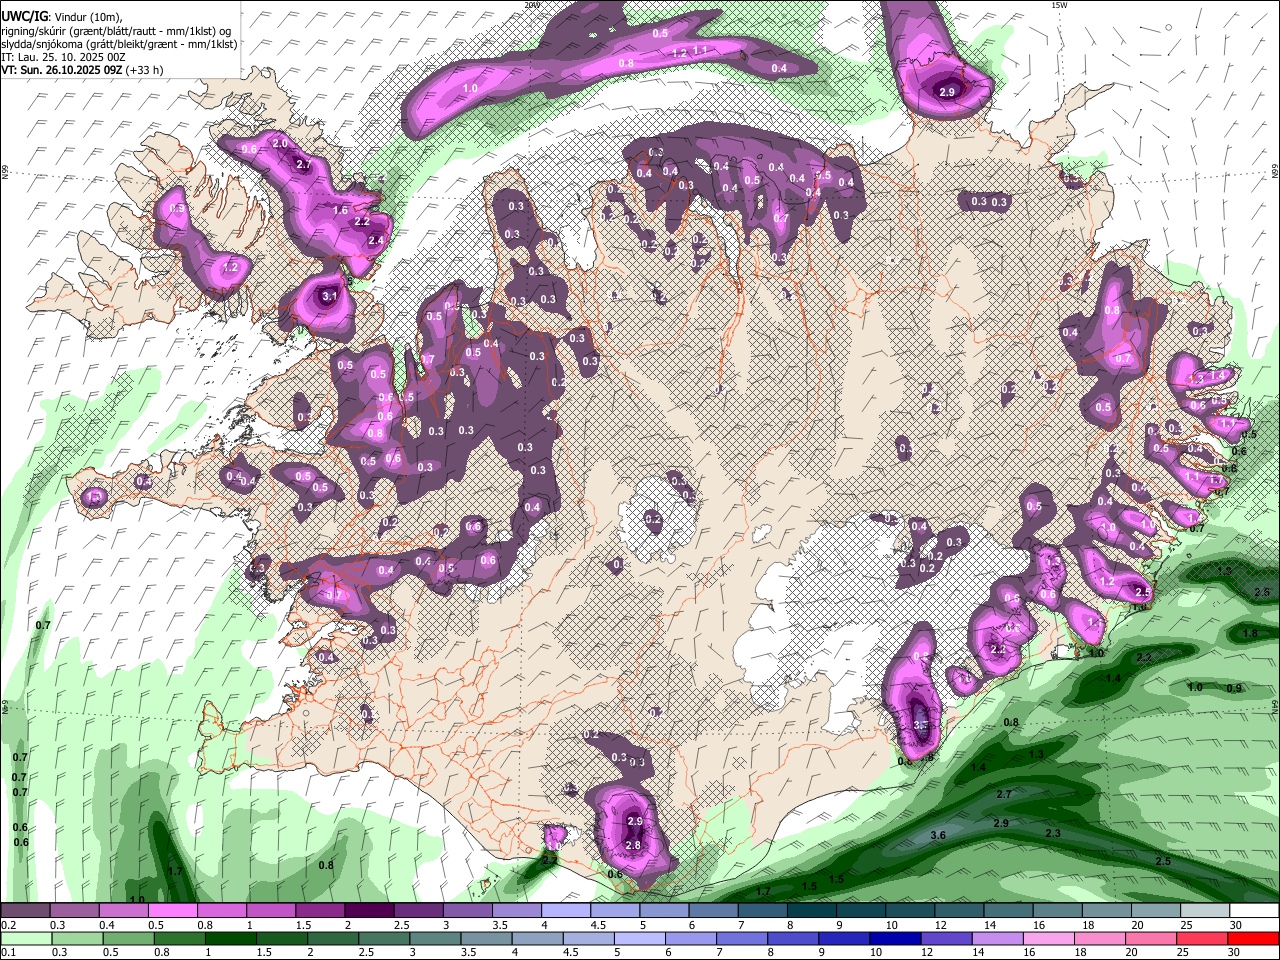Pick the red bottom-row swatch labeled 30
The width and height of the screenshot is (1280, 960).
[x=1254, y=938]
